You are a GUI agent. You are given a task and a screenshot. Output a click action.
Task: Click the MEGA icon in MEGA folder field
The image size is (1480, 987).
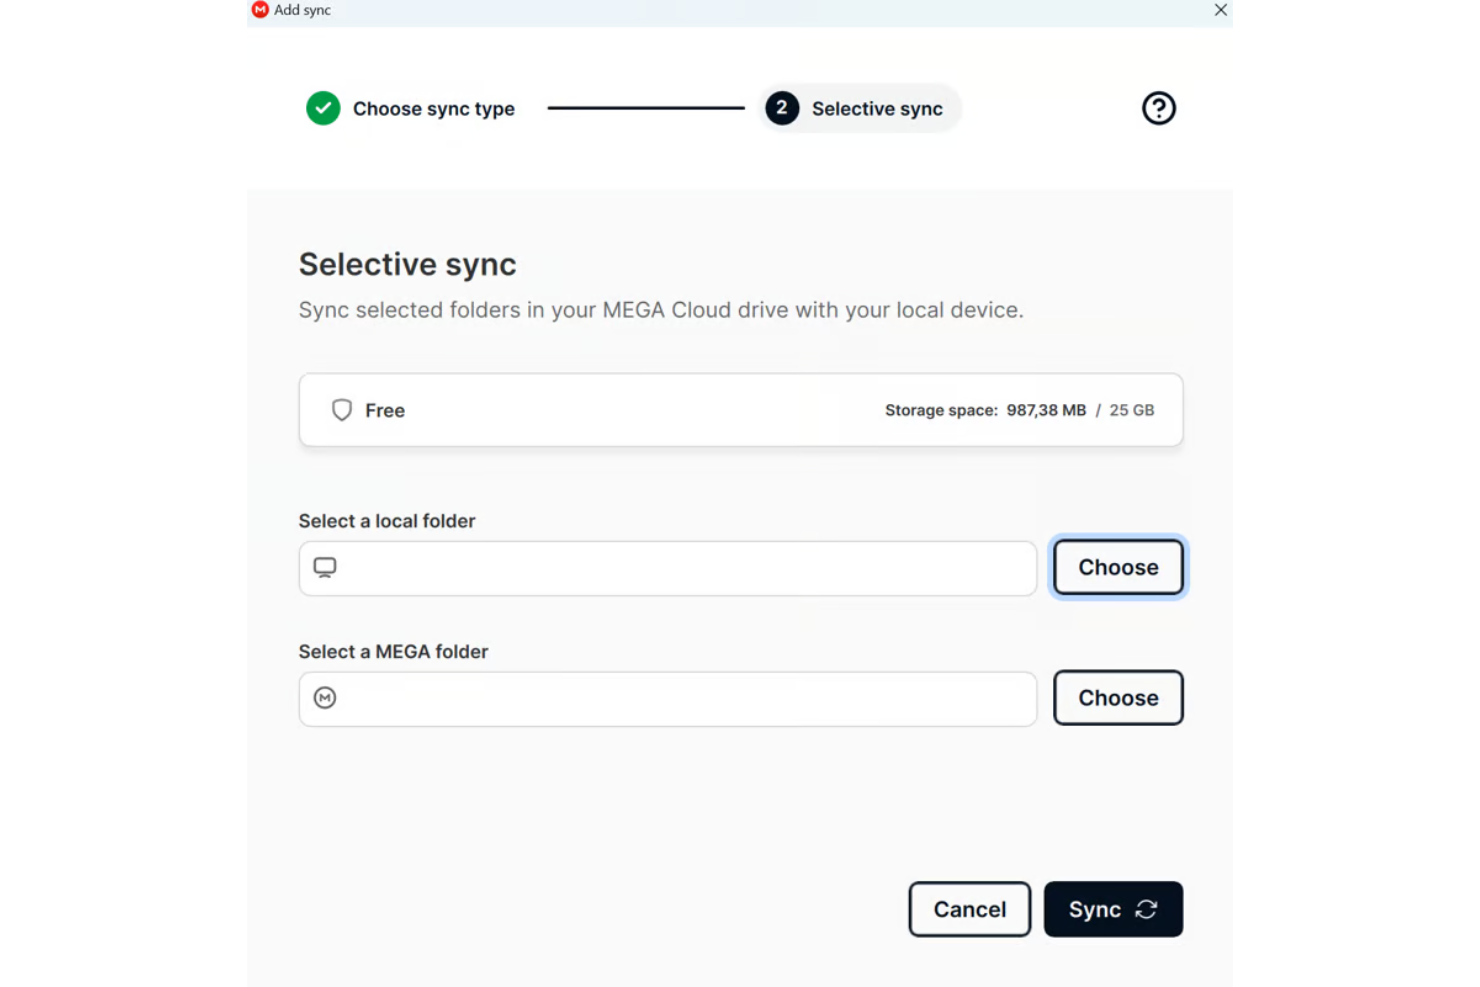(x=324, y=698)
